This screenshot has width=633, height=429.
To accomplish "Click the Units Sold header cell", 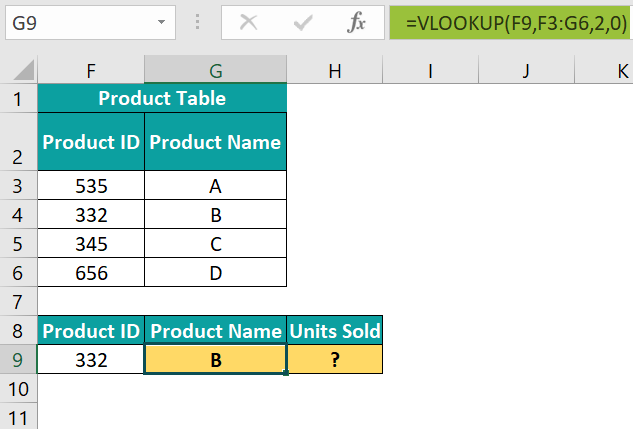I will (x=335, y=331).
